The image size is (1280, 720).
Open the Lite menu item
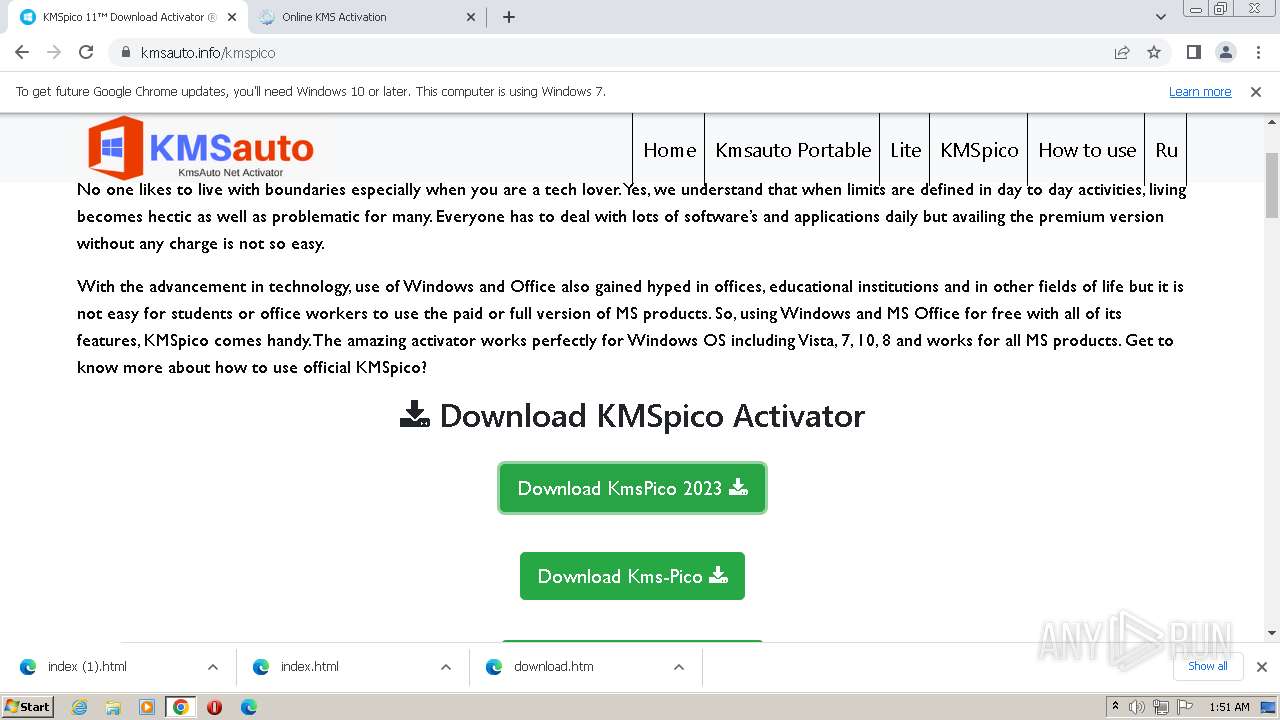tap(905, 150)
